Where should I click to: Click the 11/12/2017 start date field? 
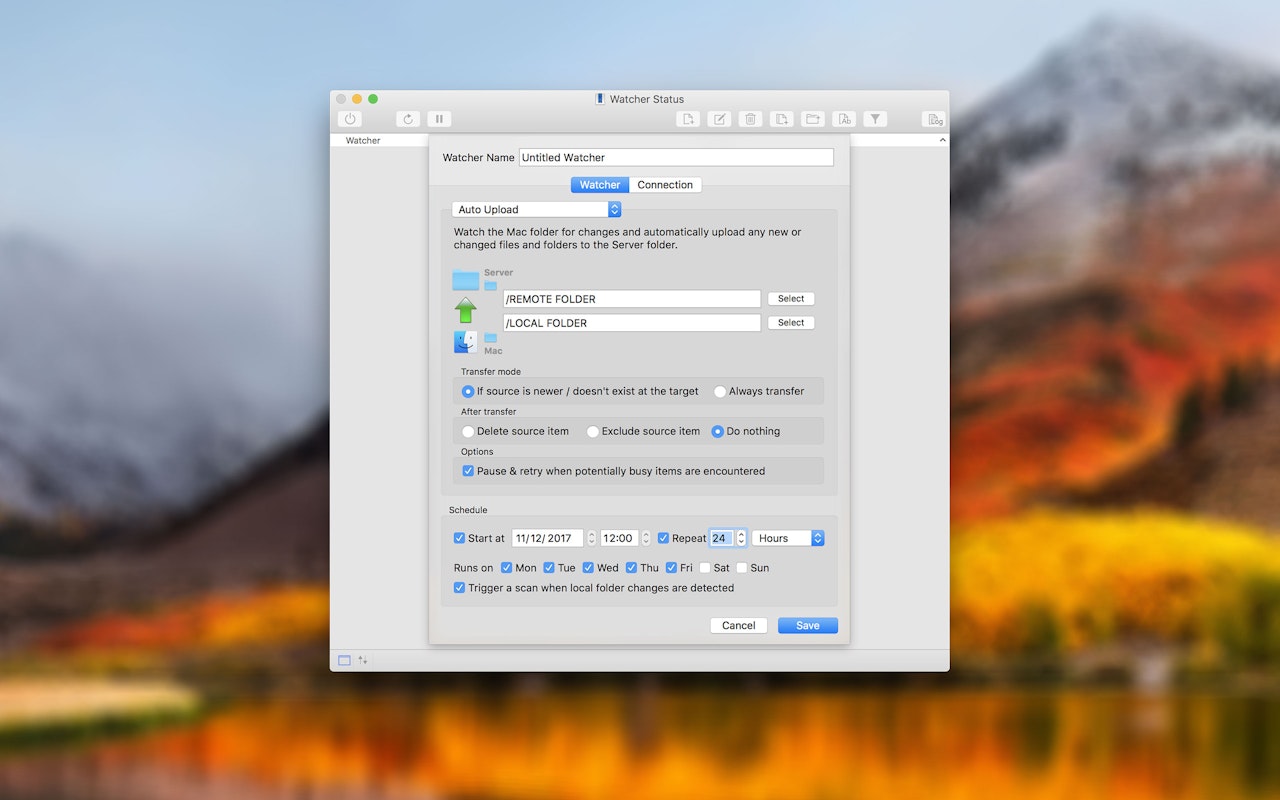(547, 538)
